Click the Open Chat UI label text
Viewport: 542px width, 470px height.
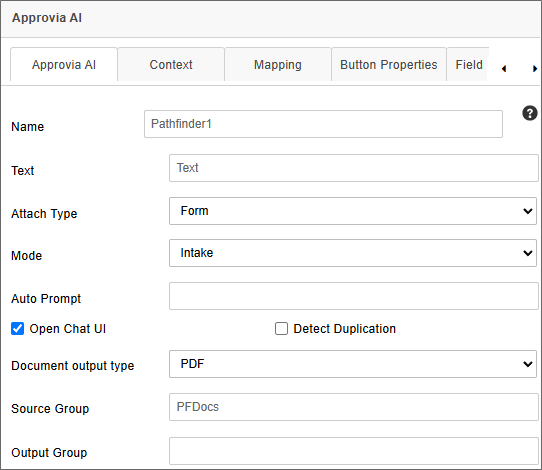click(68, 329)
